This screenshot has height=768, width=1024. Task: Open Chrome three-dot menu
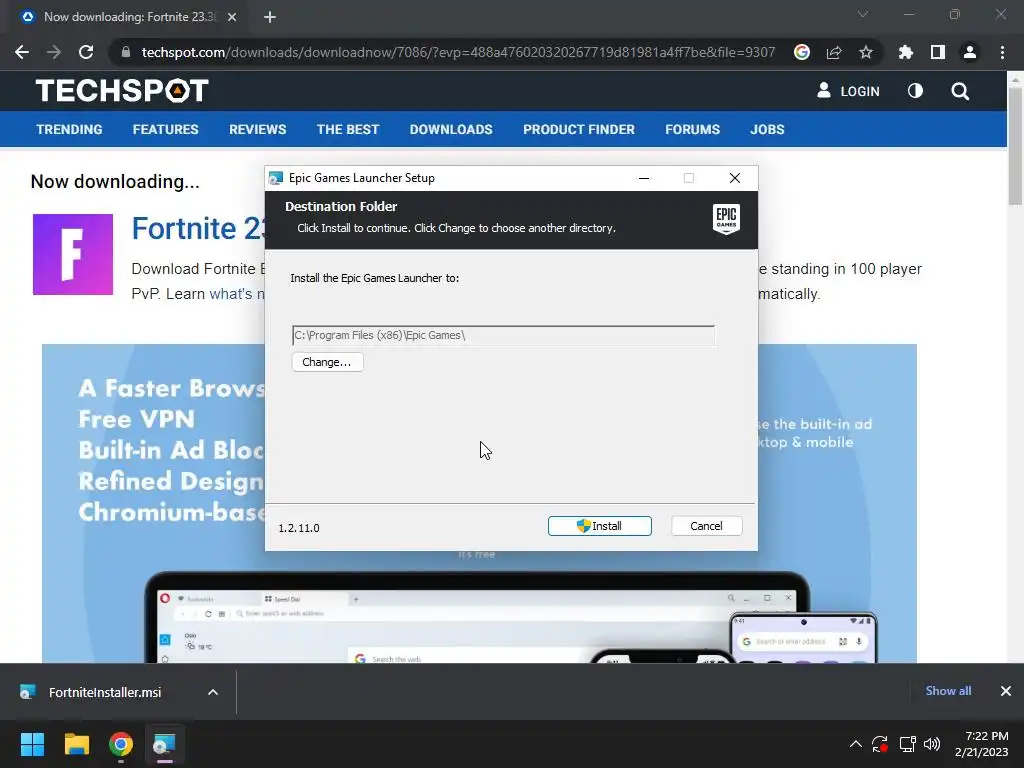click(x=1002, y=52)
